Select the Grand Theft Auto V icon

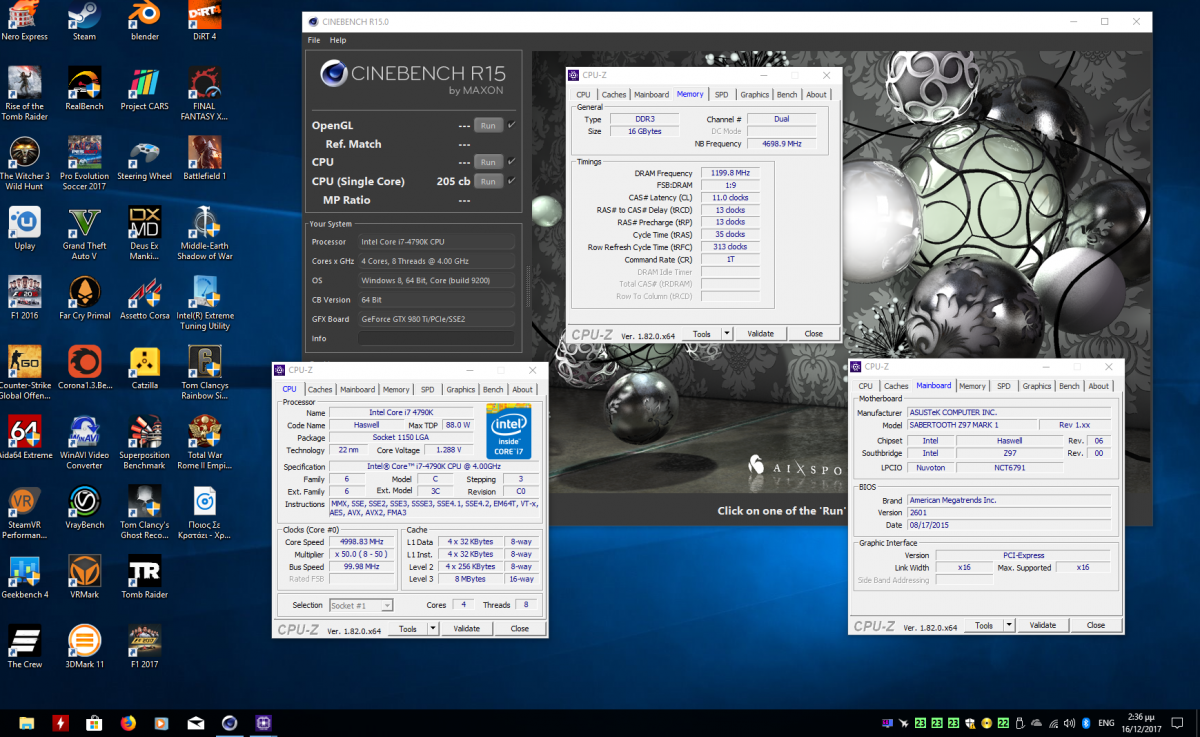84,233
